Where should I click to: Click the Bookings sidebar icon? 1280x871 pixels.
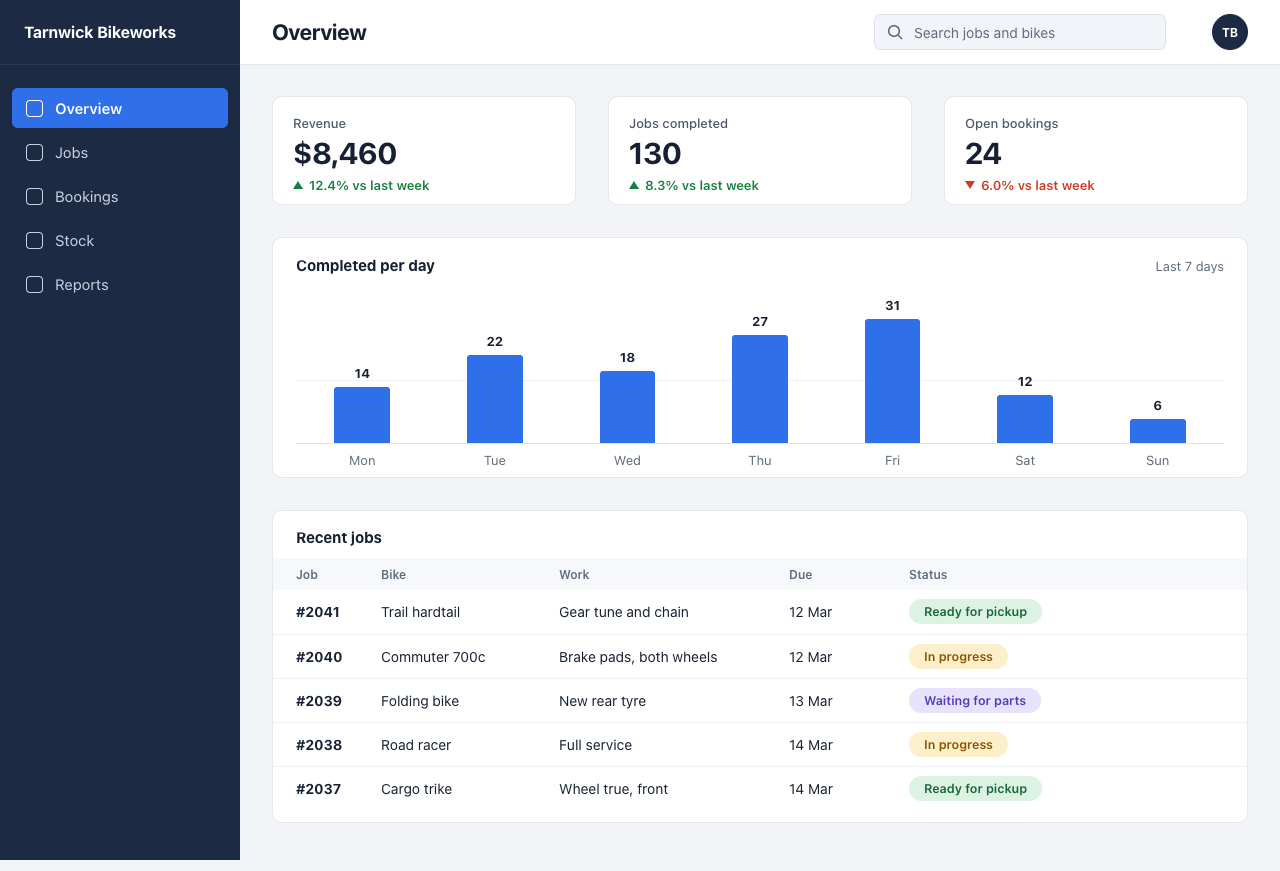(x=34, y=196)
